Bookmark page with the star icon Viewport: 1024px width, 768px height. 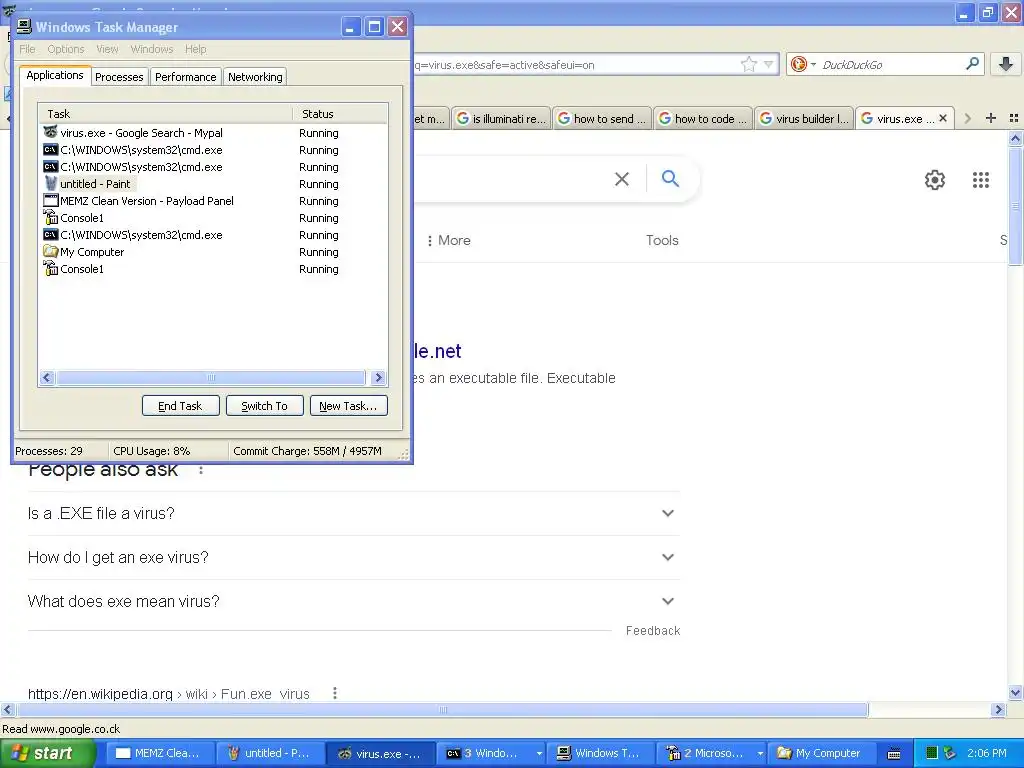pos(748,64)
